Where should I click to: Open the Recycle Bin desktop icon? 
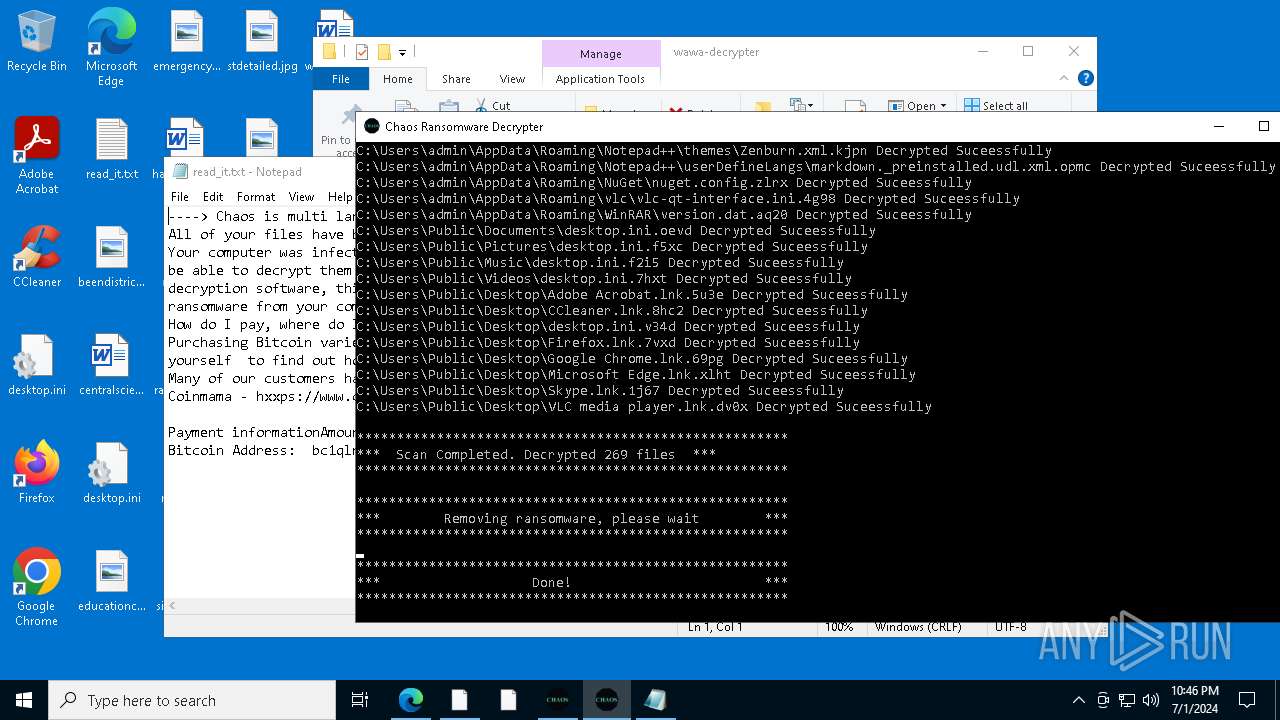coord(37,40)
